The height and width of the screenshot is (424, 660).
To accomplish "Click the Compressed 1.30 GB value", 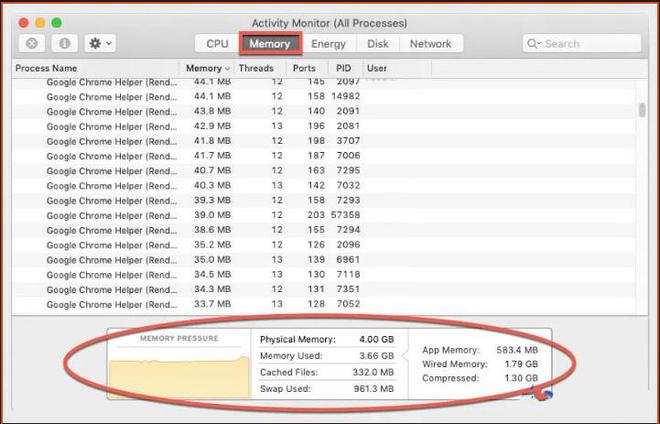I will point(521,378).
